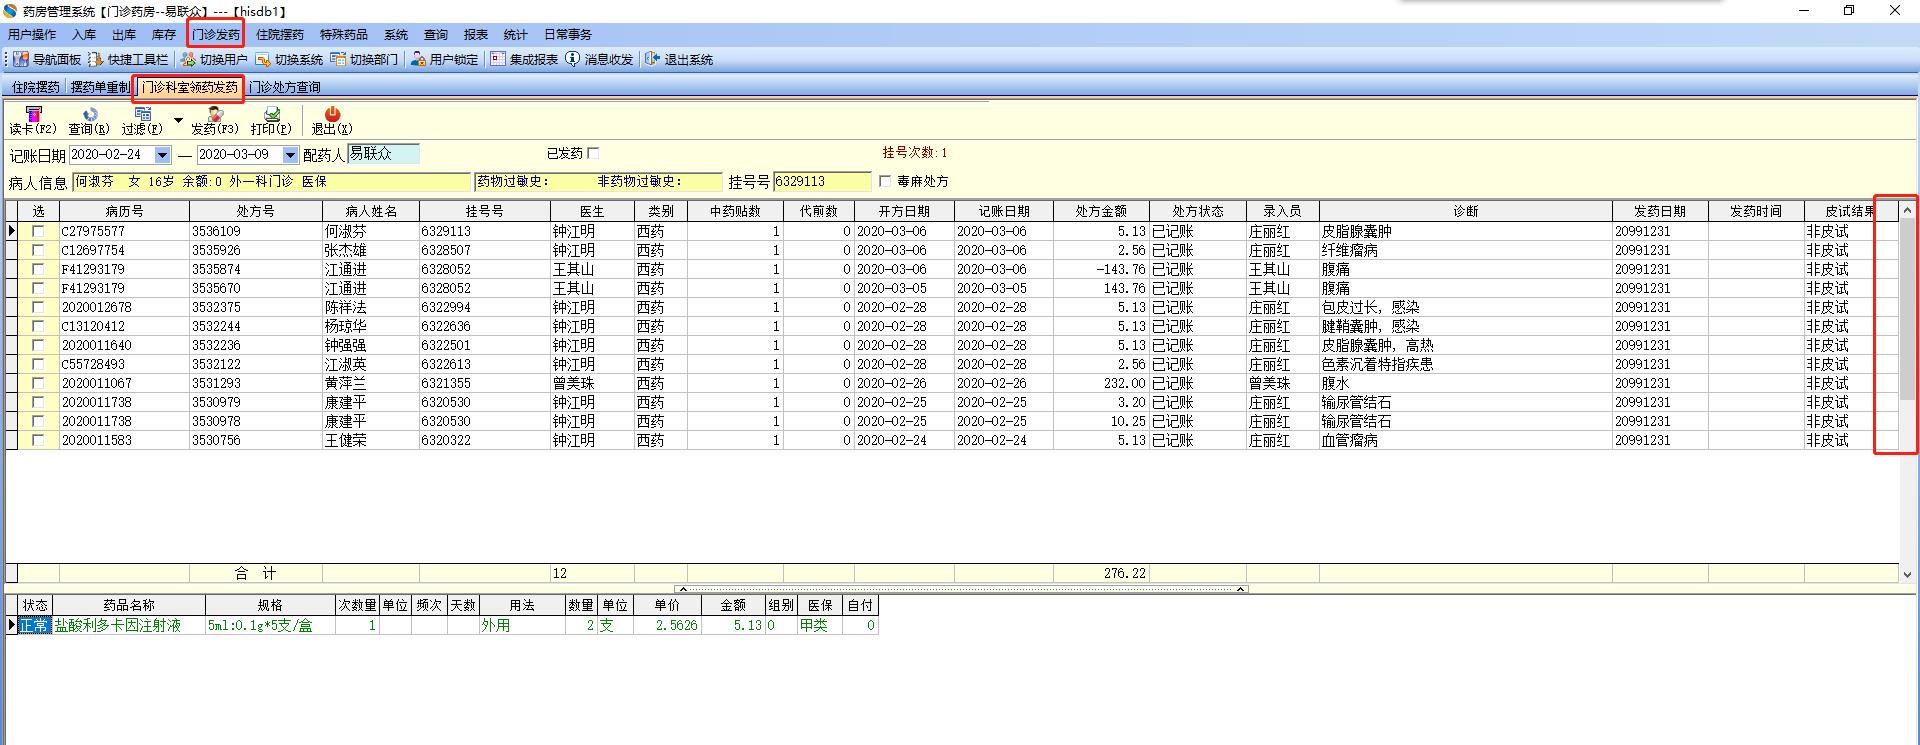1920x745 pixels.
Task: Check the select box for patient 张杰雄
Action: click(x=38, y=250)
